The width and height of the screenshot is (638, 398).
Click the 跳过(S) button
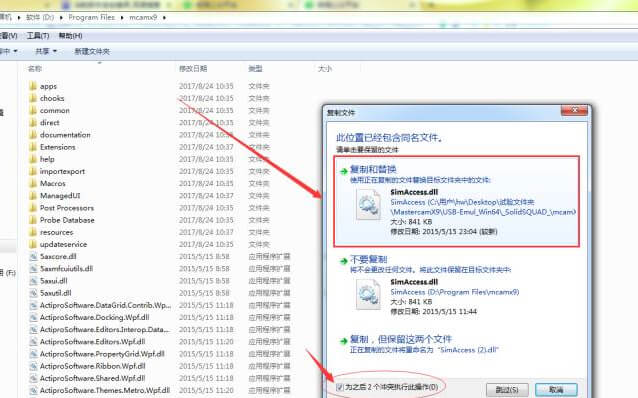point(507,390)
